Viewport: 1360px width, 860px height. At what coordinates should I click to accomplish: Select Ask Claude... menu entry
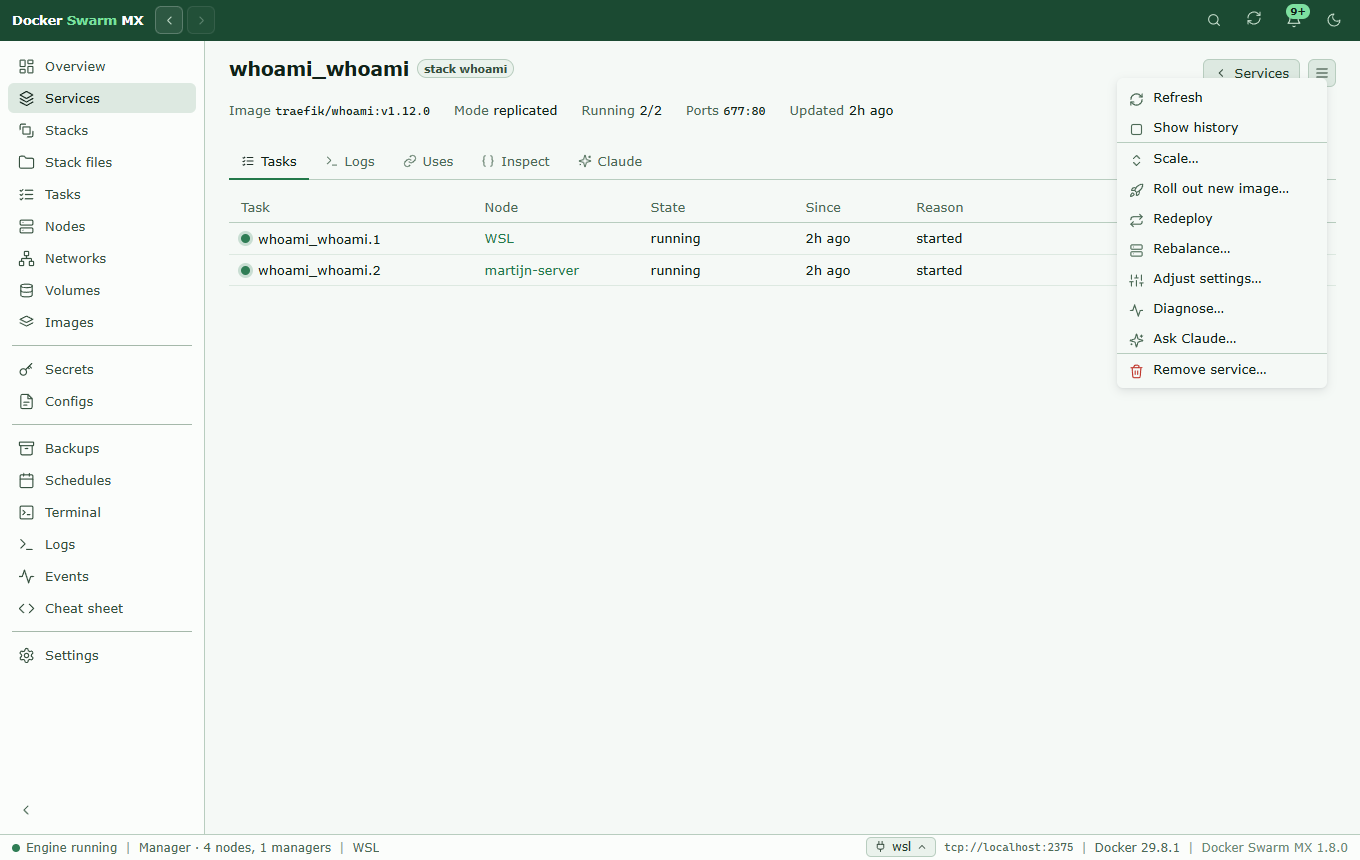pyautogui.click(x=1222, y=338)
